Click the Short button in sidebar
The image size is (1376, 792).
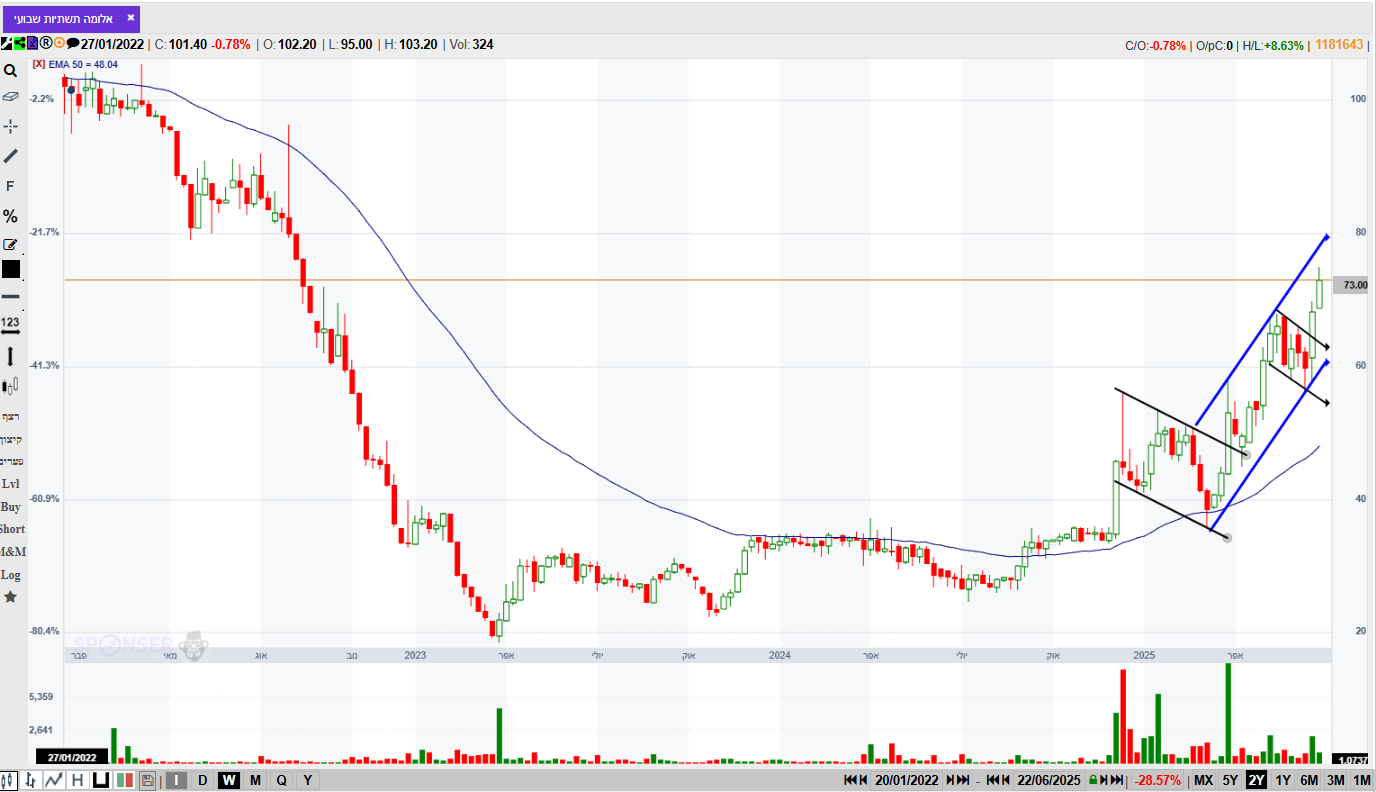[x=11, y=529]
